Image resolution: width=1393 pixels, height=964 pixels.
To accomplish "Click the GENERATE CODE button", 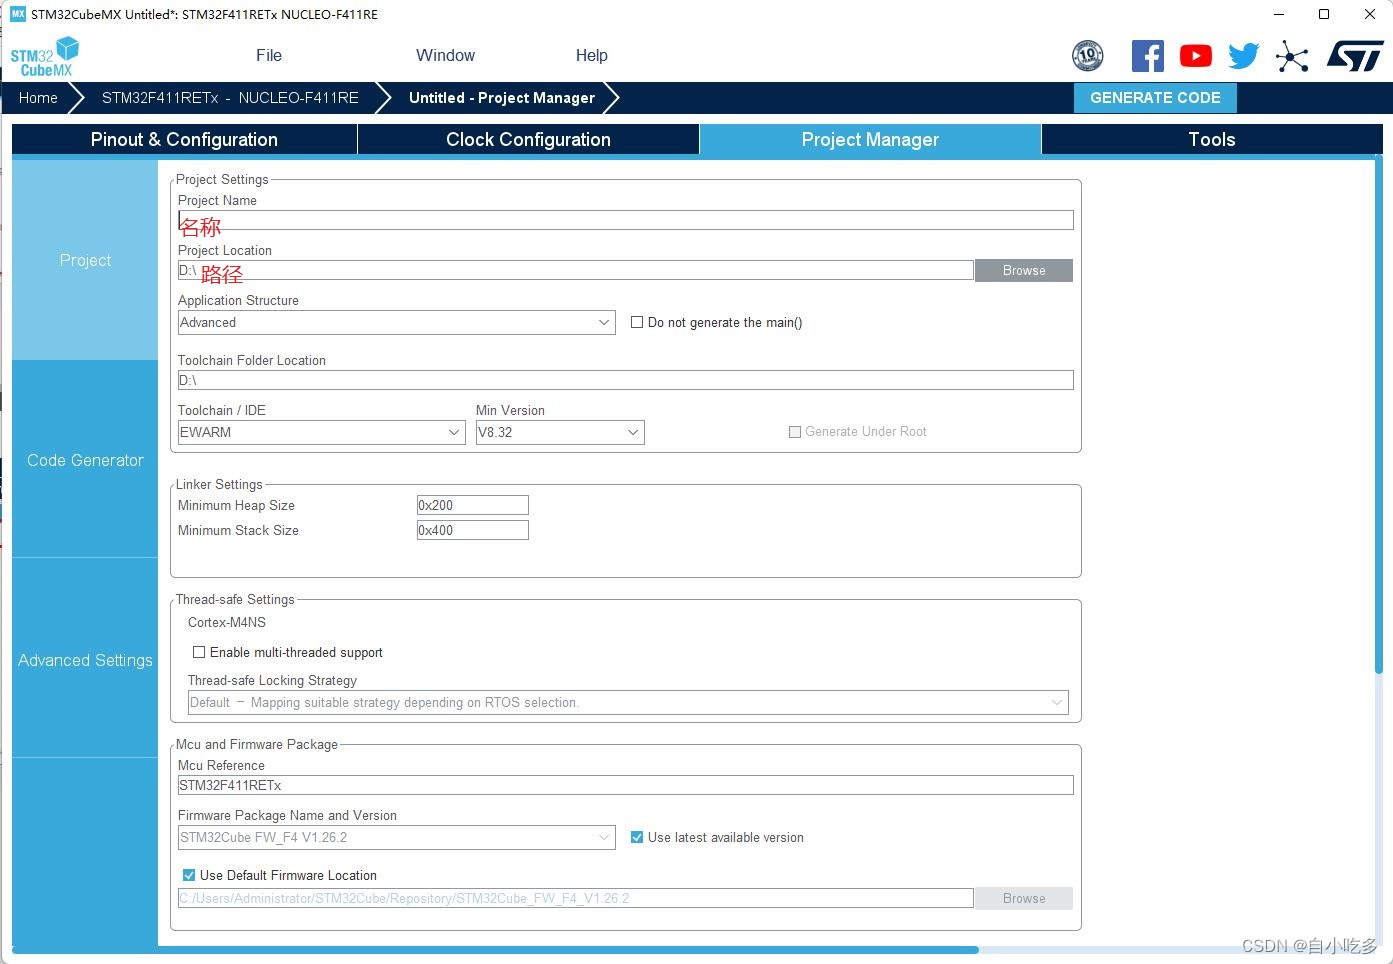I will click(x=1155, y=98).
